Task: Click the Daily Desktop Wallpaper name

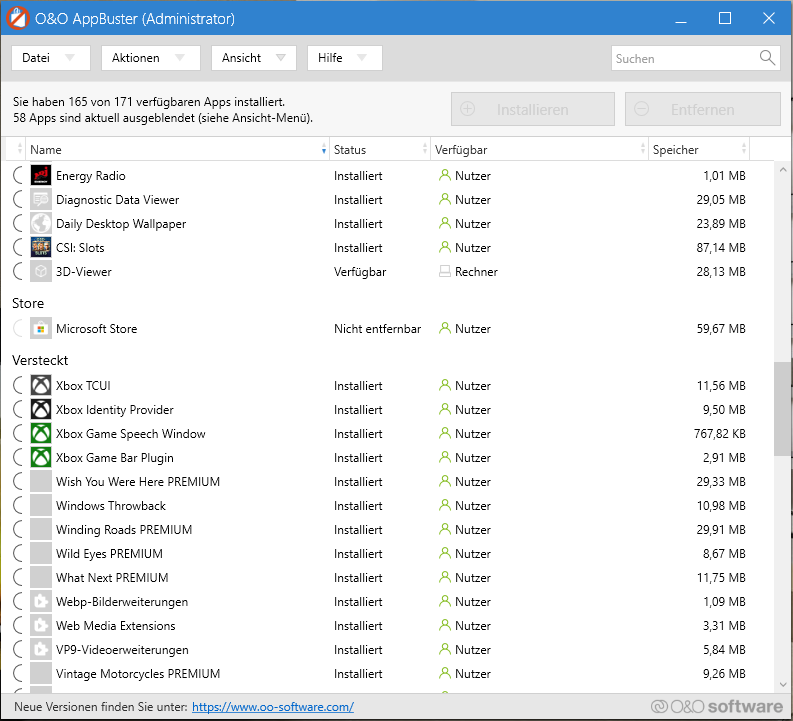Action: tap(121, 224)
